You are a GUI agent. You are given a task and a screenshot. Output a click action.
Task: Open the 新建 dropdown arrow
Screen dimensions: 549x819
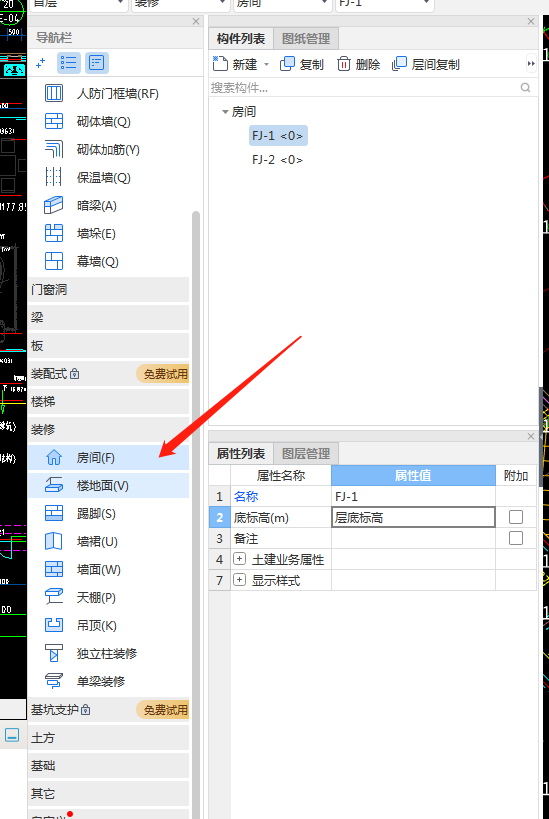click(x=266, y=64)
